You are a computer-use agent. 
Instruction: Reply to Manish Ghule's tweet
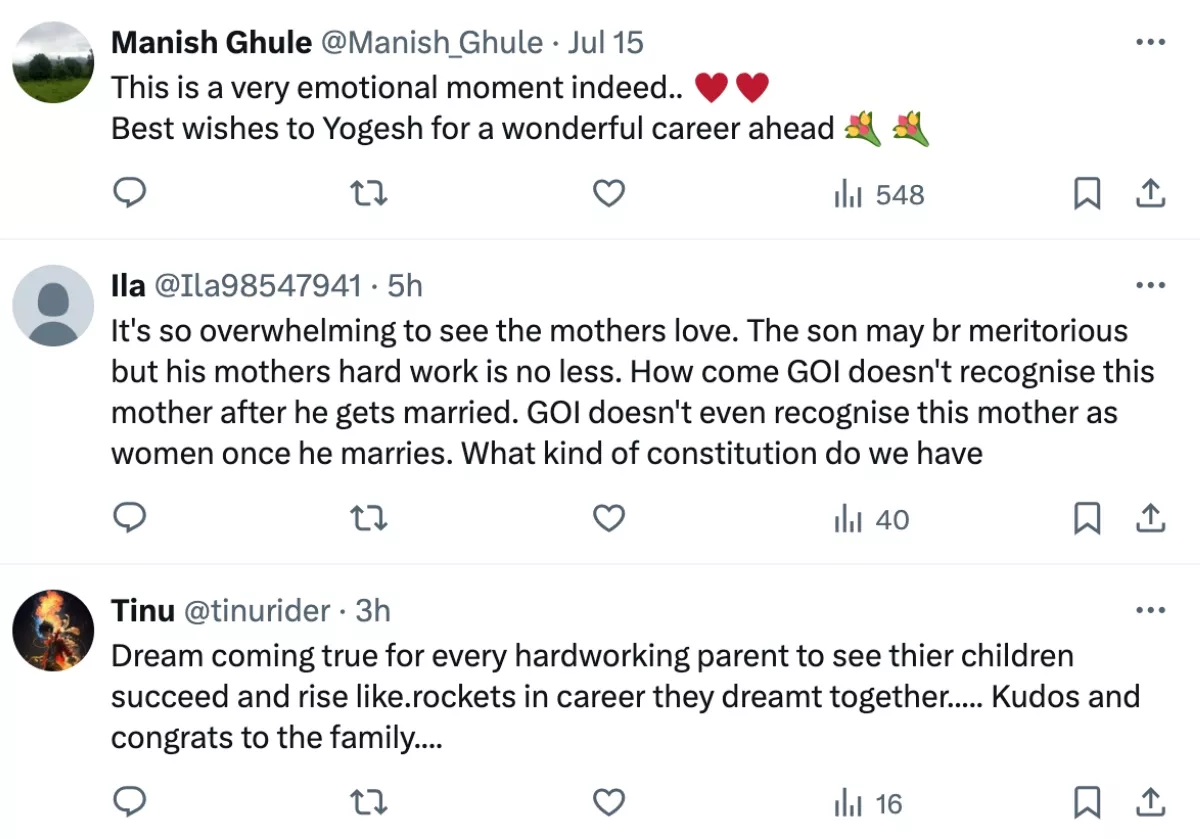pyautogui.click(x=129, y=194)
